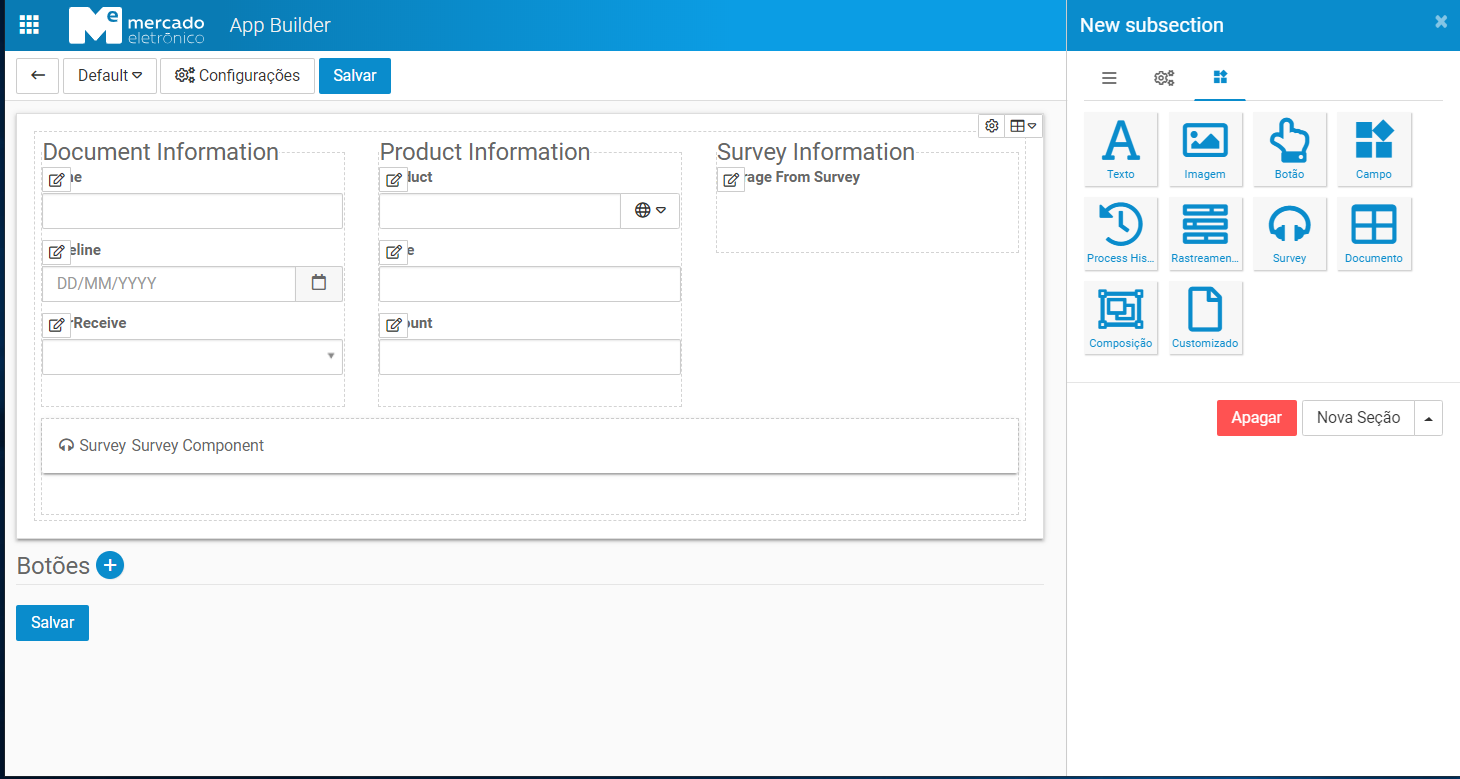Add the Texto component
Viewport: 1460px width, 779px height.
pos(1120,148)
